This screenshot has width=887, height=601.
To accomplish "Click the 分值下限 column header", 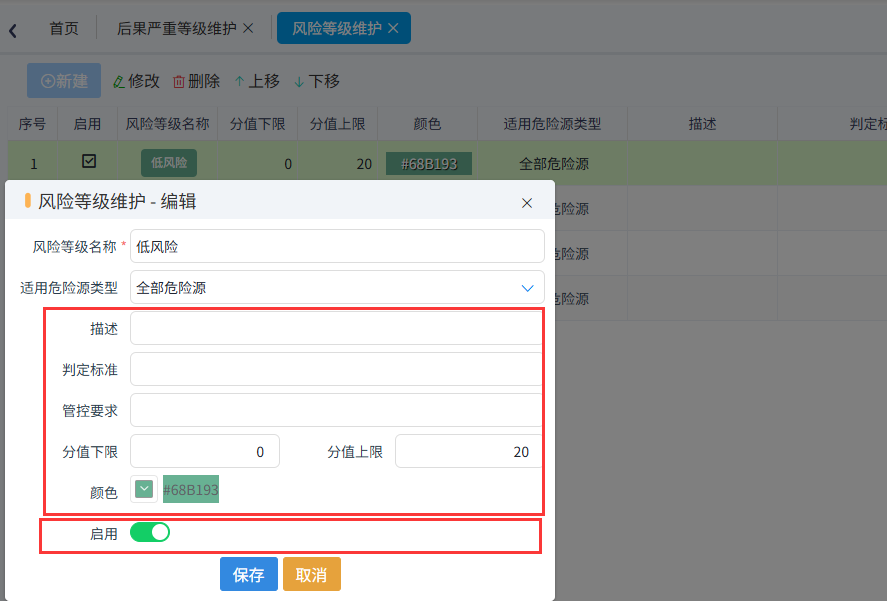I will pyautogui.click(x=257, y=124).
